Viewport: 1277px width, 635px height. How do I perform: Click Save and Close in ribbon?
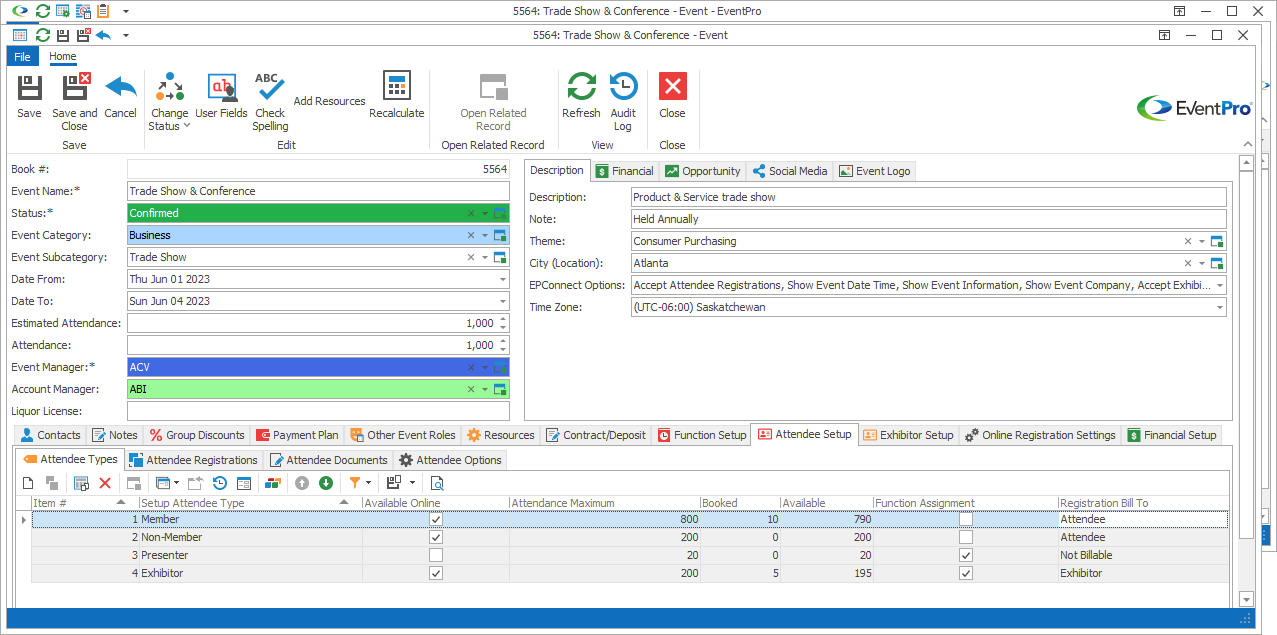coord(75,101)
